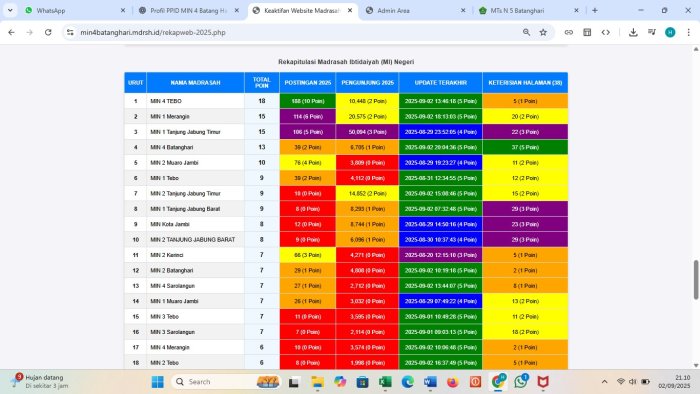Image resolution: width=700 pixels, height=394 pixels.
Task: Open Copilot from the taskbar
Action: 340,382
